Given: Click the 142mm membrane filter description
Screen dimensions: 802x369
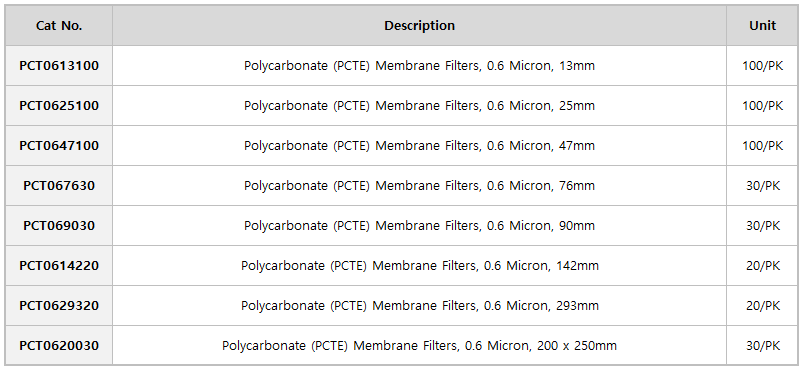Looking at the screenshot, I should 419,266.
